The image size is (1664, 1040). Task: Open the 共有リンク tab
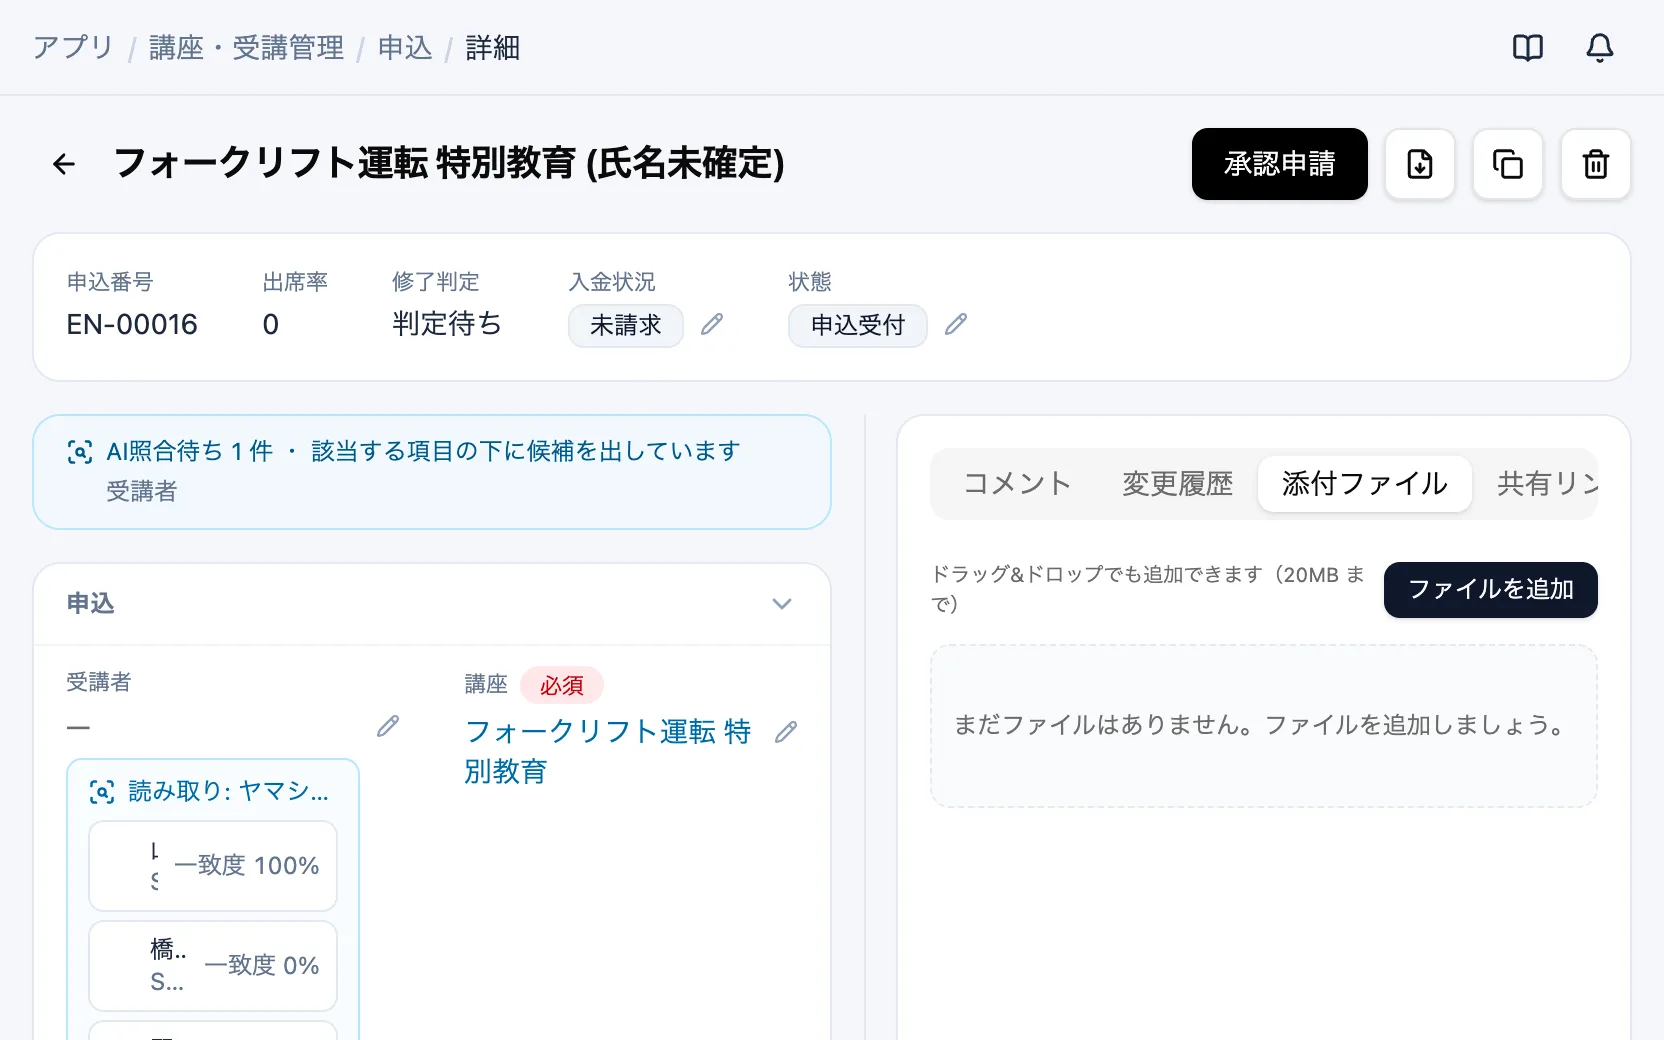(1547, 484)
